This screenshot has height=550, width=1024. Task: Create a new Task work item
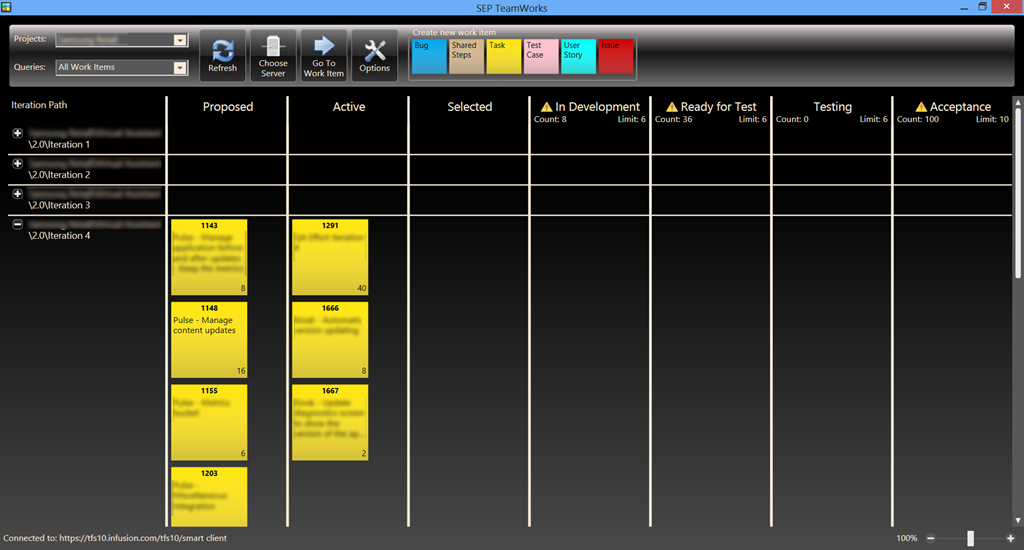tap(504, 56)
